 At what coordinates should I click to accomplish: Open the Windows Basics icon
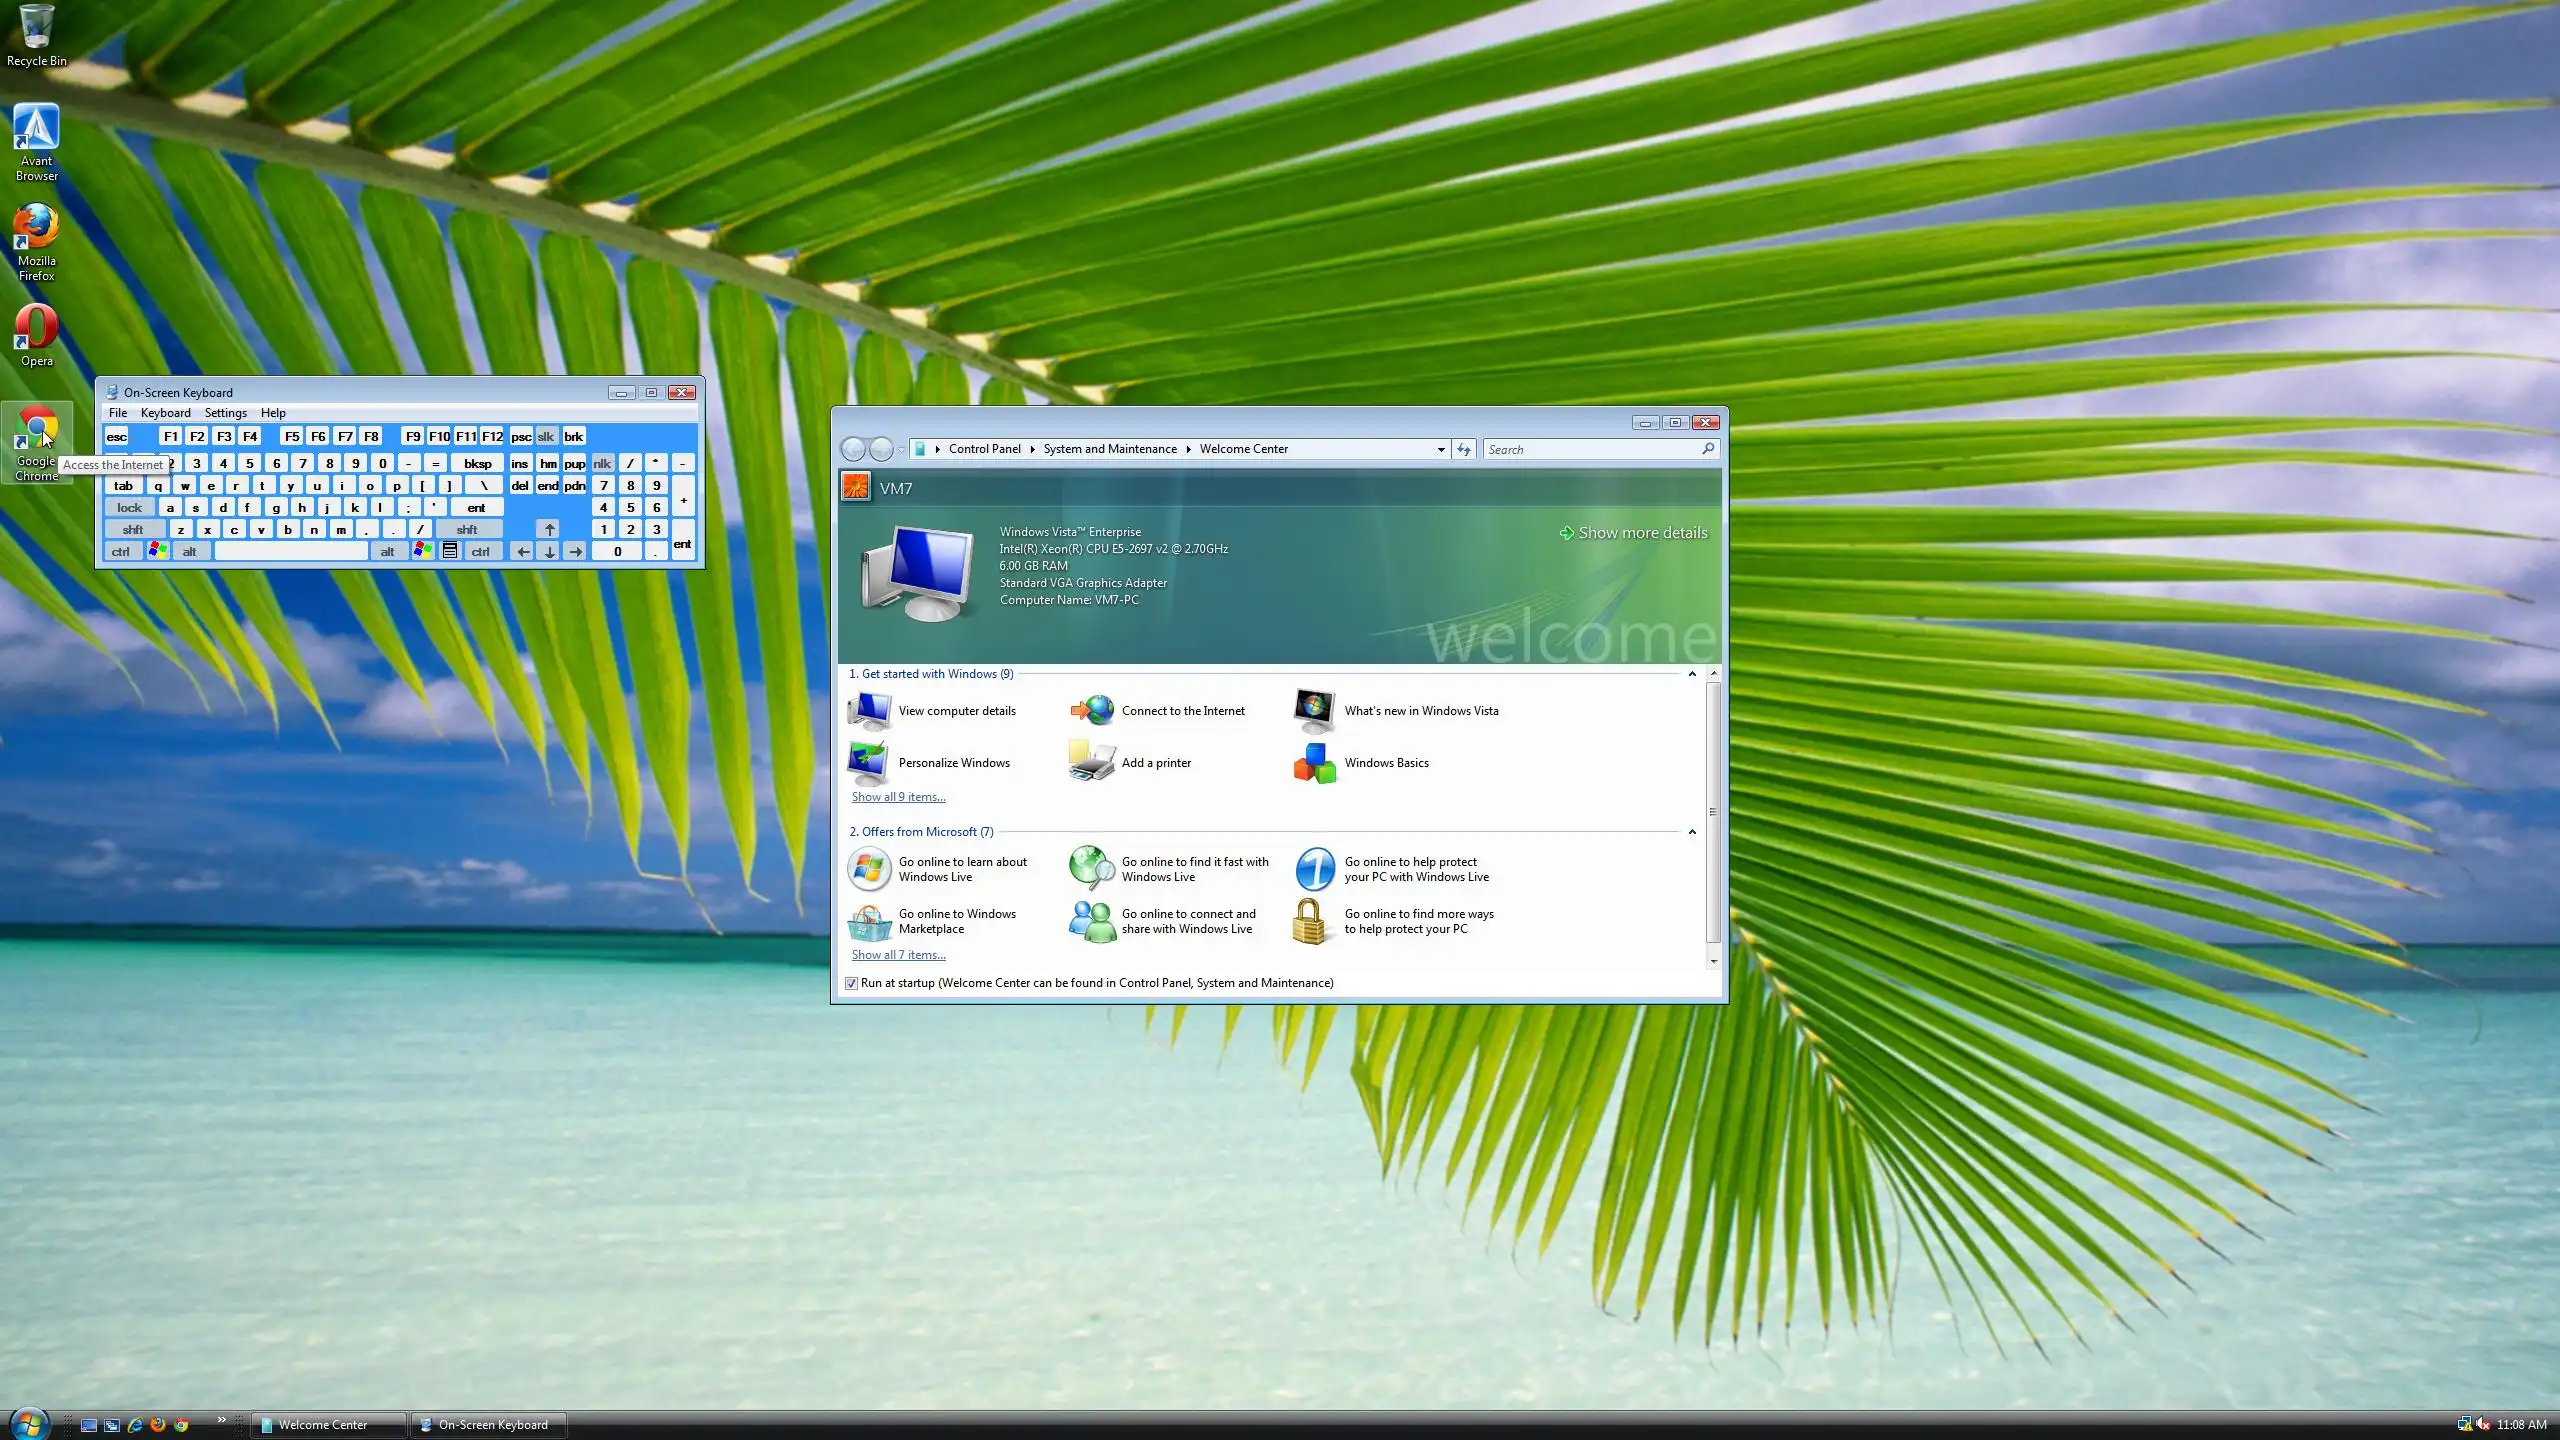[x=1314, y=763]
